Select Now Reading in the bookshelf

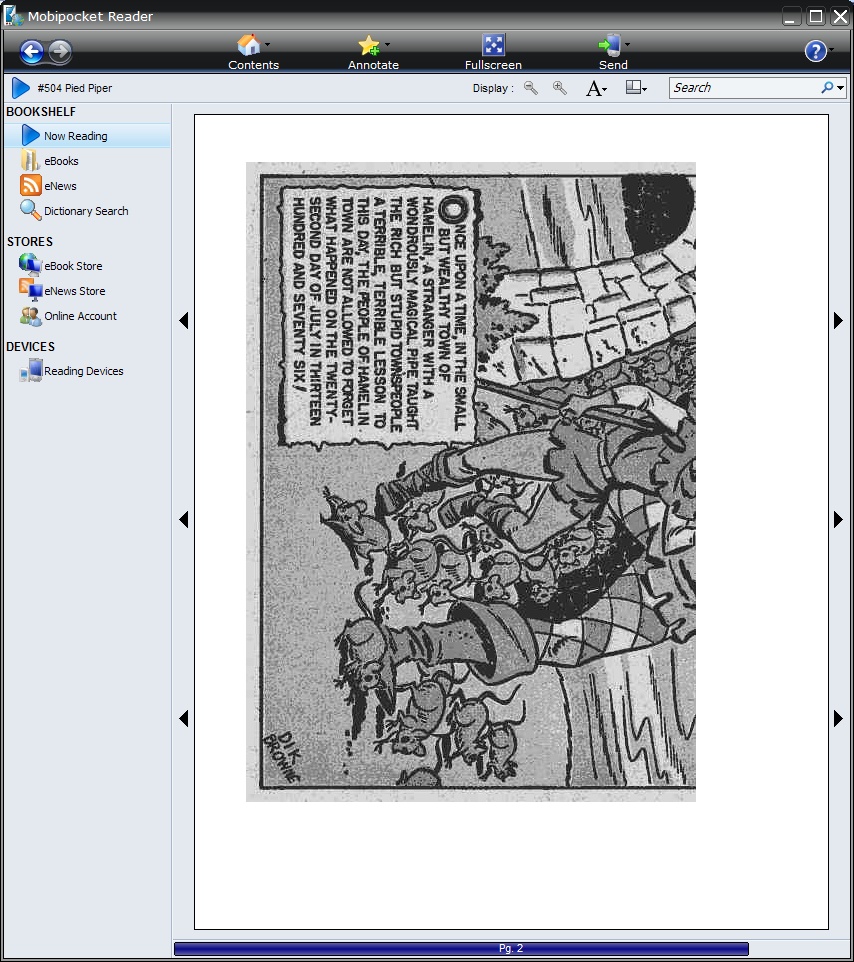(x=88, y=136)
